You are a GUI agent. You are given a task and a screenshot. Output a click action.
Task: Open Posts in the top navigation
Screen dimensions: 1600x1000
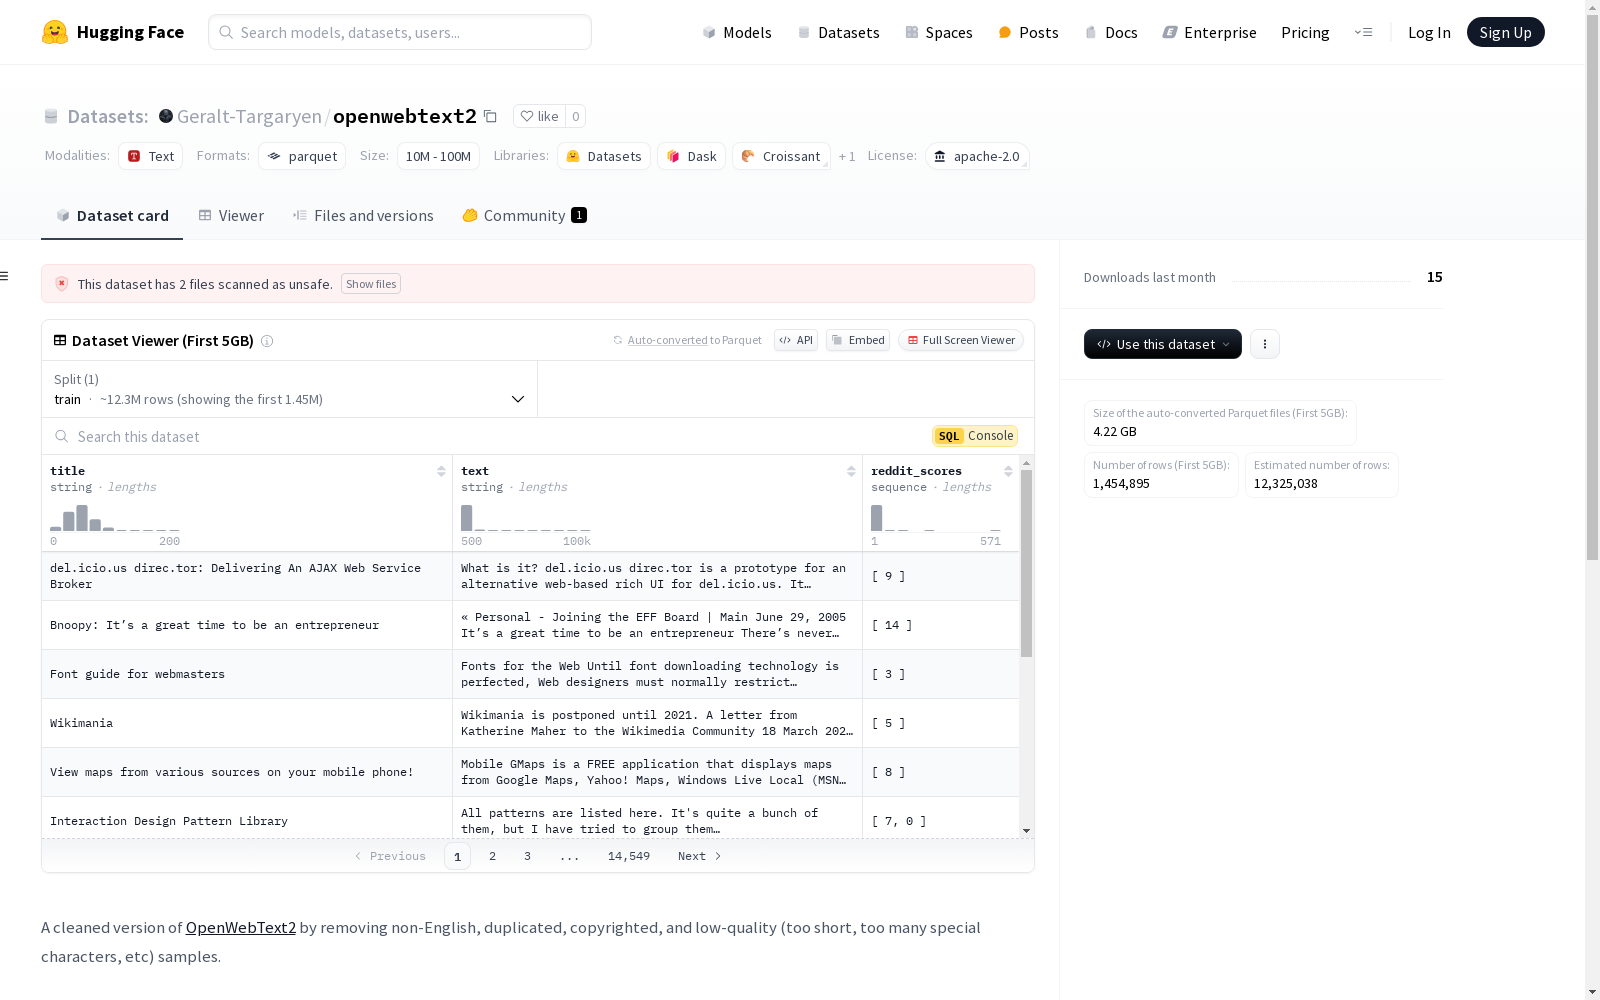click(x=1029, y=32)
